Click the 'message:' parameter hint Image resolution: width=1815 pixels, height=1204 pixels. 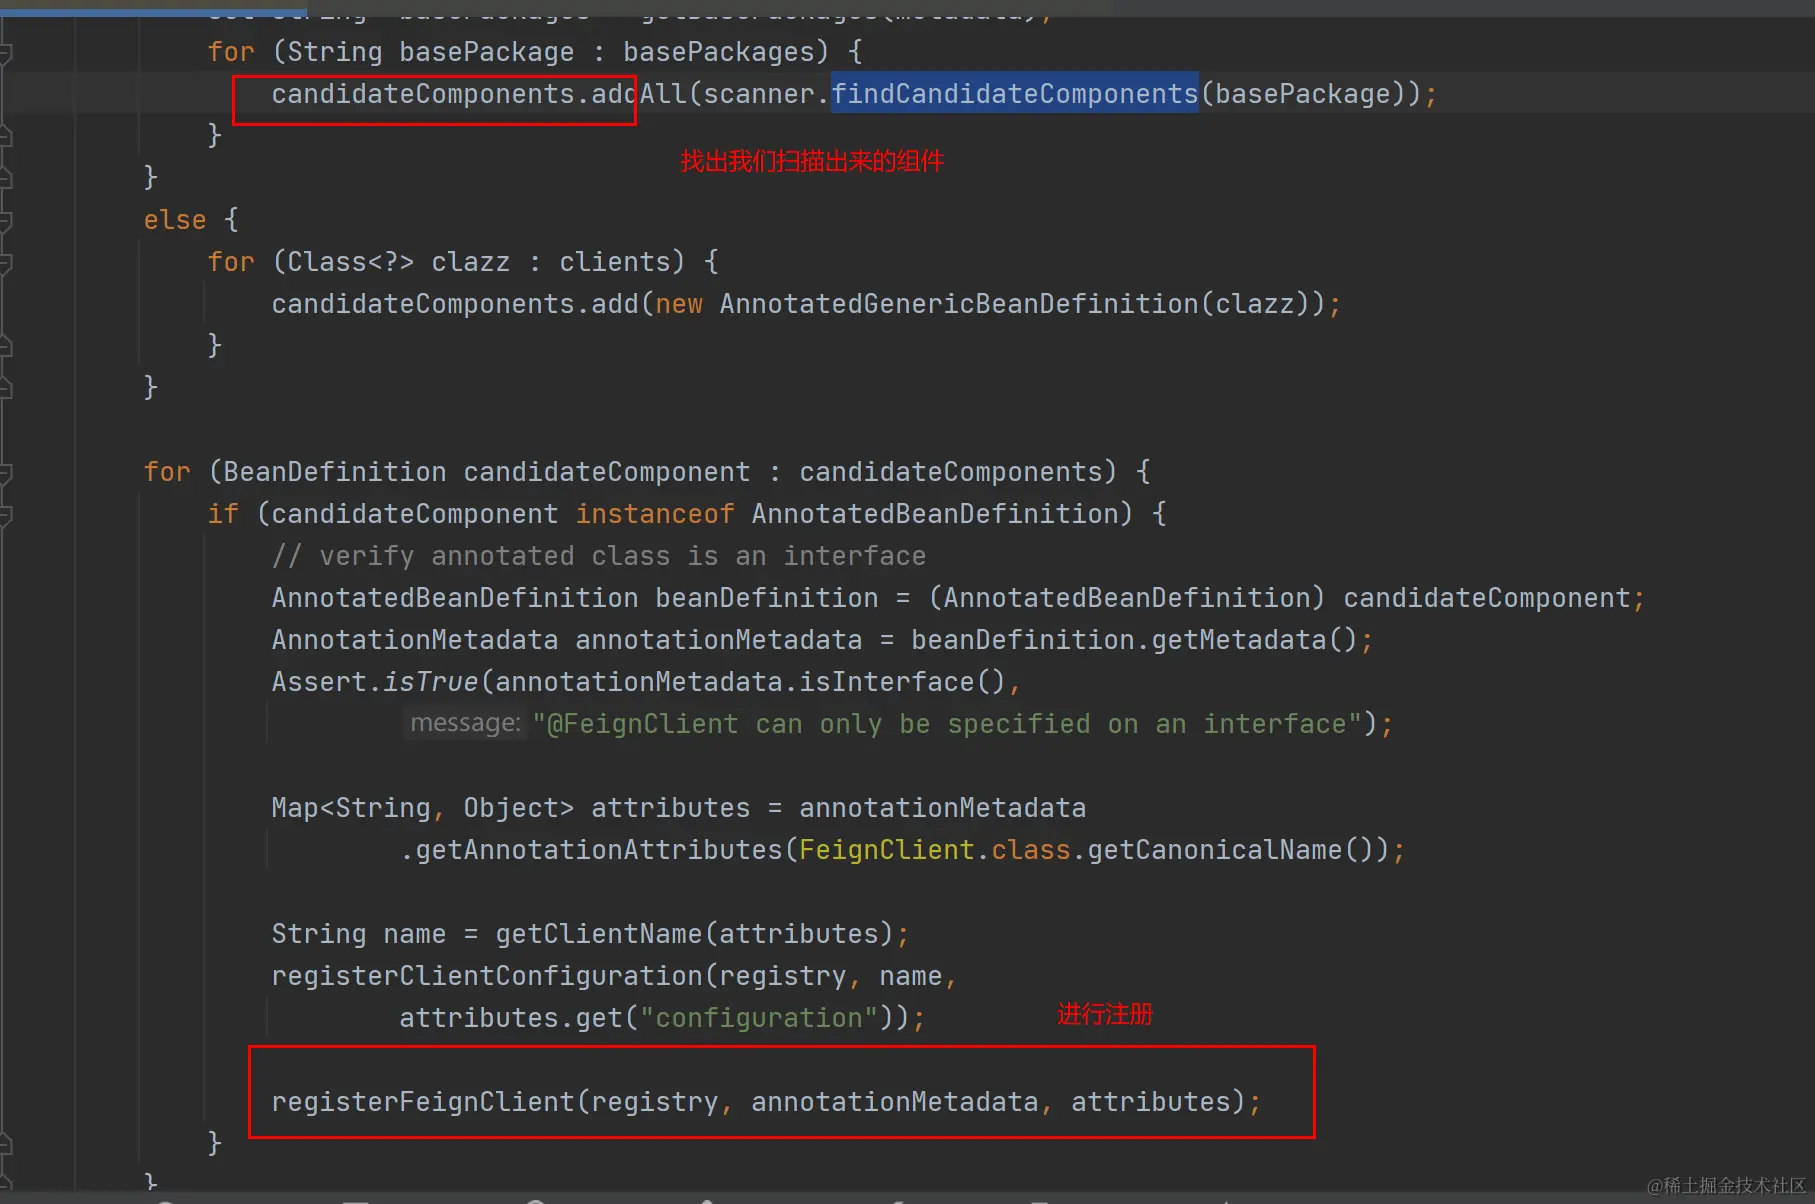pyautogui.click(x=465, y=722)
